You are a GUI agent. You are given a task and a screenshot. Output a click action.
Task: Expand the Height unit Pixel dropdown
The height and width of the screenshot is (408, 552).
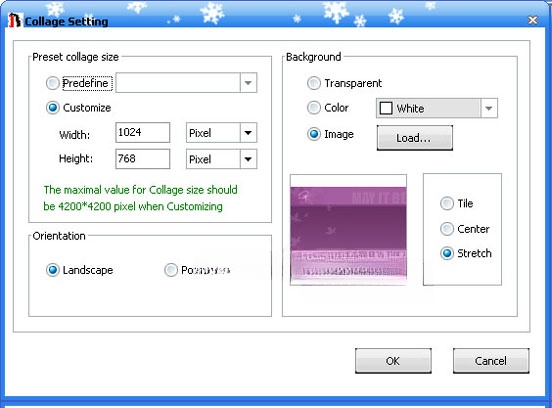[x=221, y=159]
